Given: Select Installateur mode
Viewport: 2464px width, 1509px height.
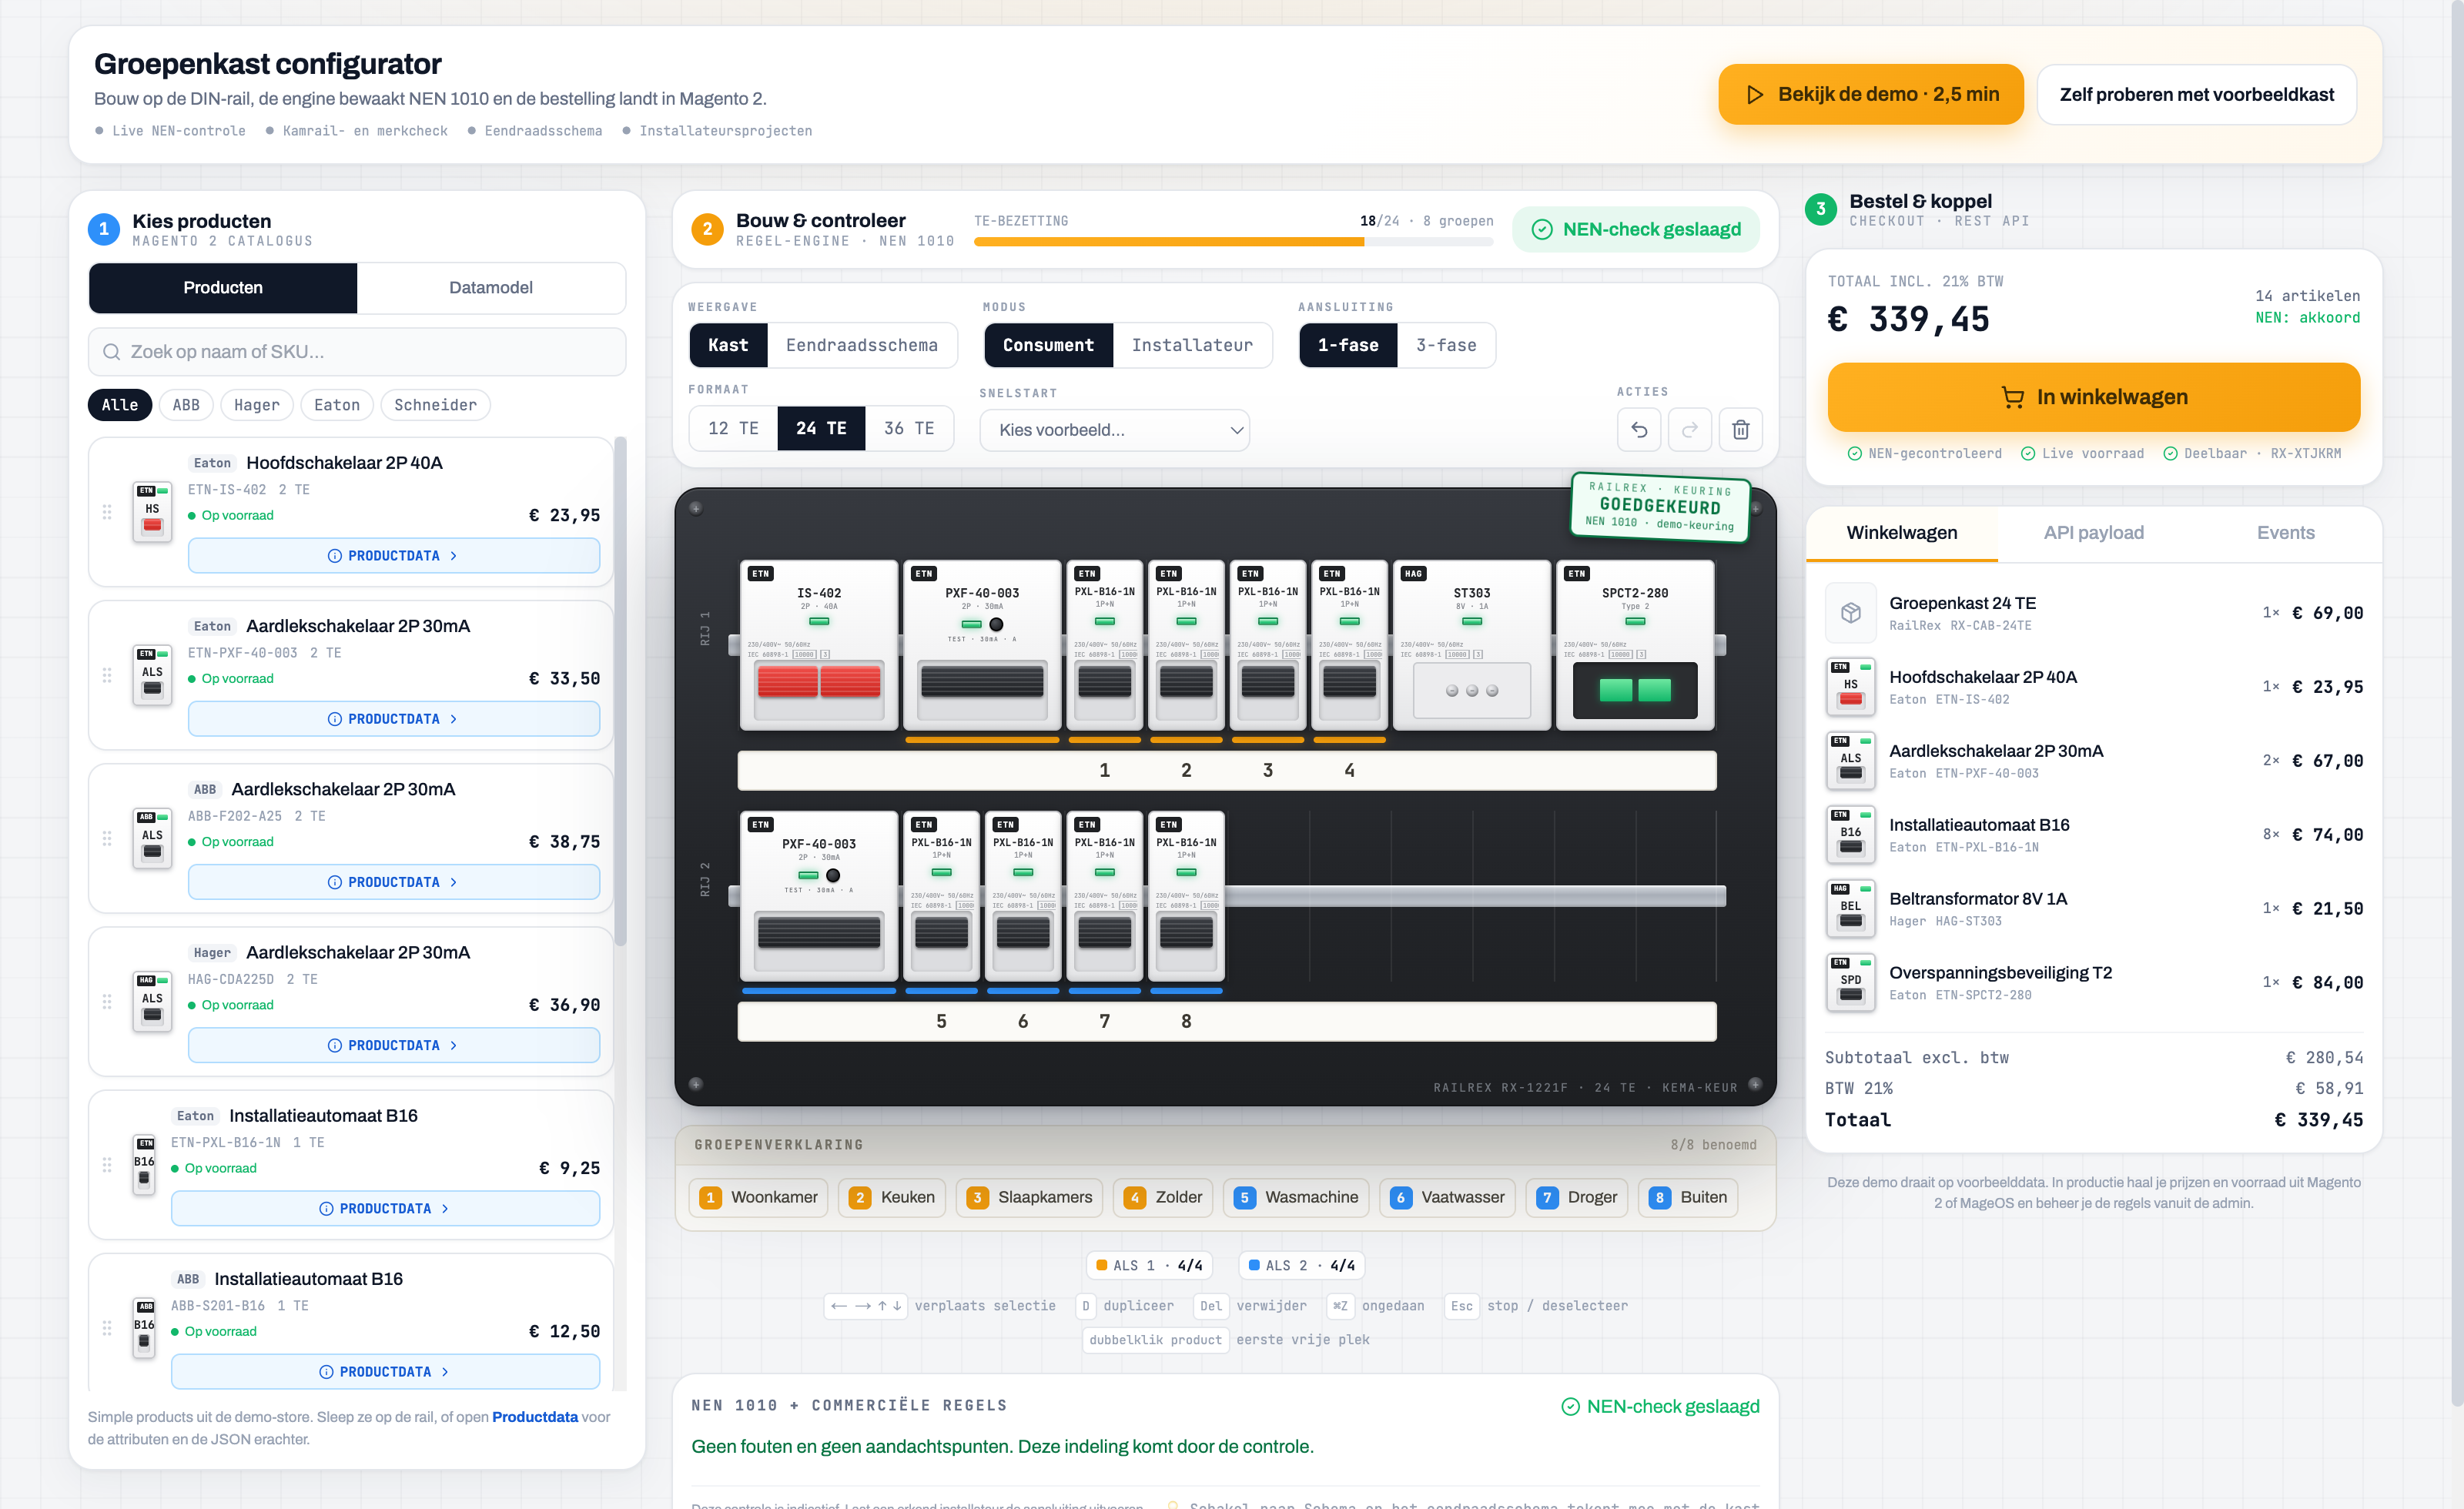Looking at the screenshot, I should point(1192,345).
